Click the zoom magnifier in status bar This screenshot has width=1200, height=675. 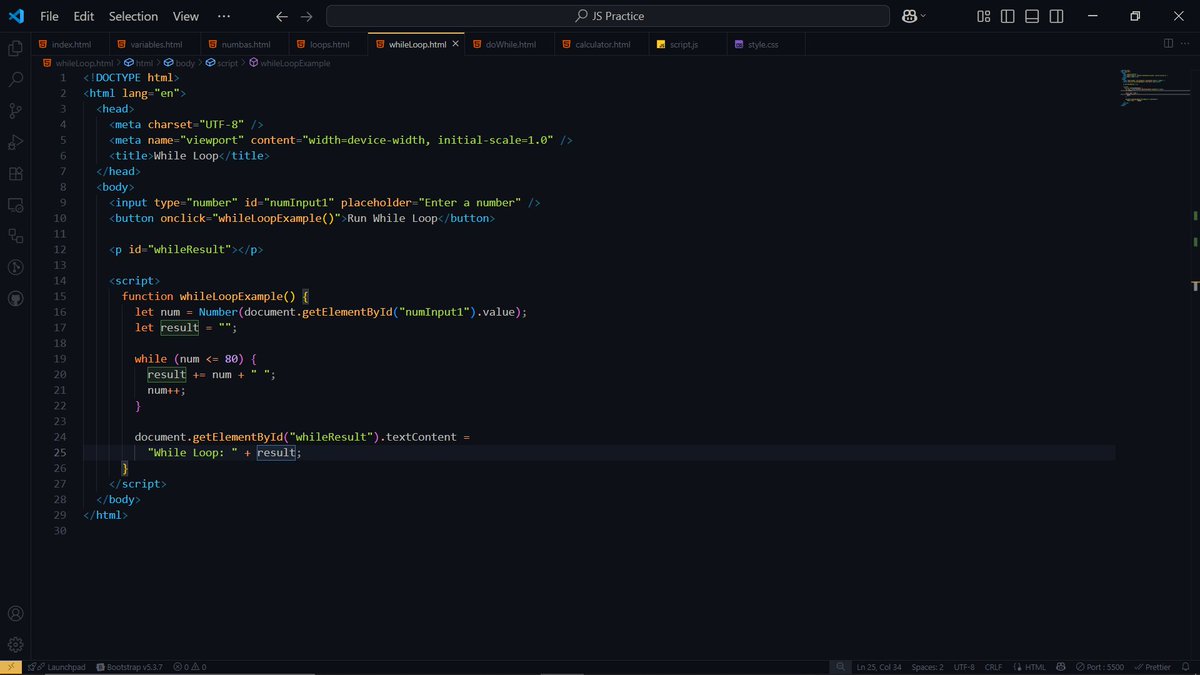[x=839, y=667]
